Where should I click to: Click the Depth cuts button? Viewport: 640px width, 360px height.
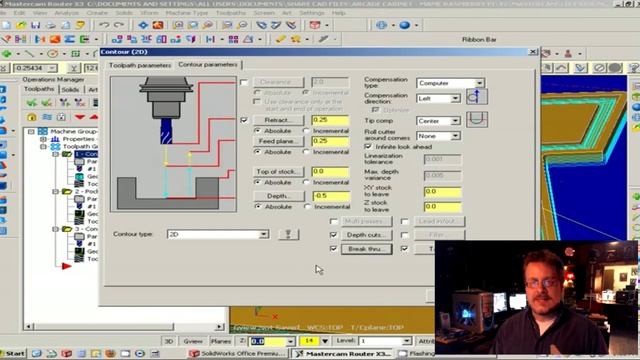tap(367, 235)
